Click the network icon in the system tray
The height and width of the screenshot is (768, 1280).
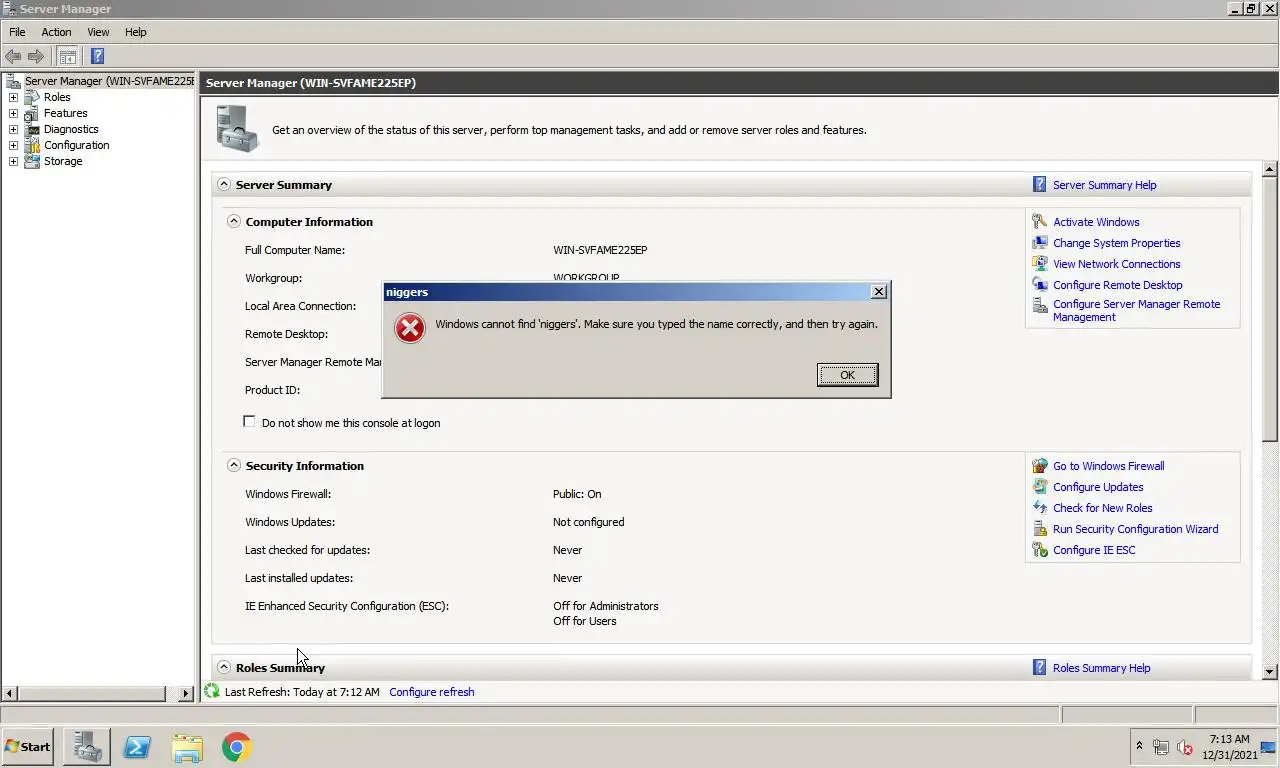click(x=1161, y=747)
